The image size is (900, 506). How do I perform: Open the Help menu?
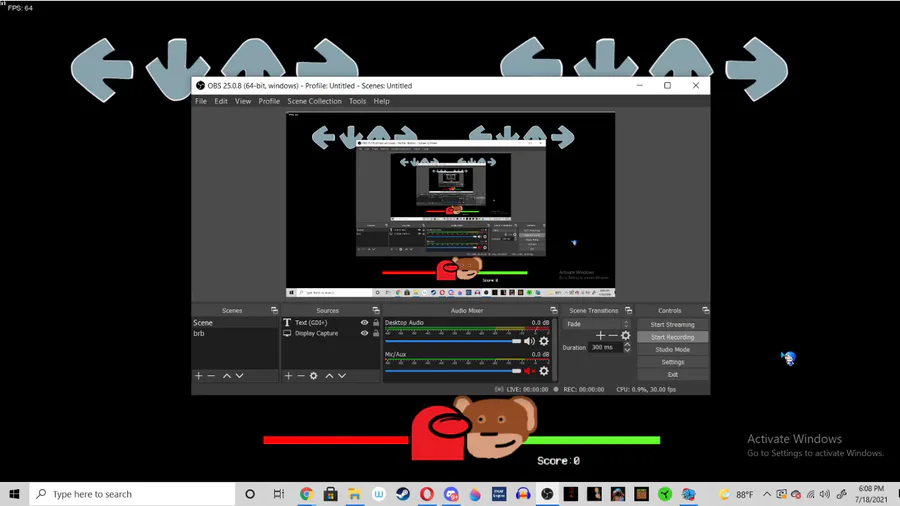coord(382,101)
